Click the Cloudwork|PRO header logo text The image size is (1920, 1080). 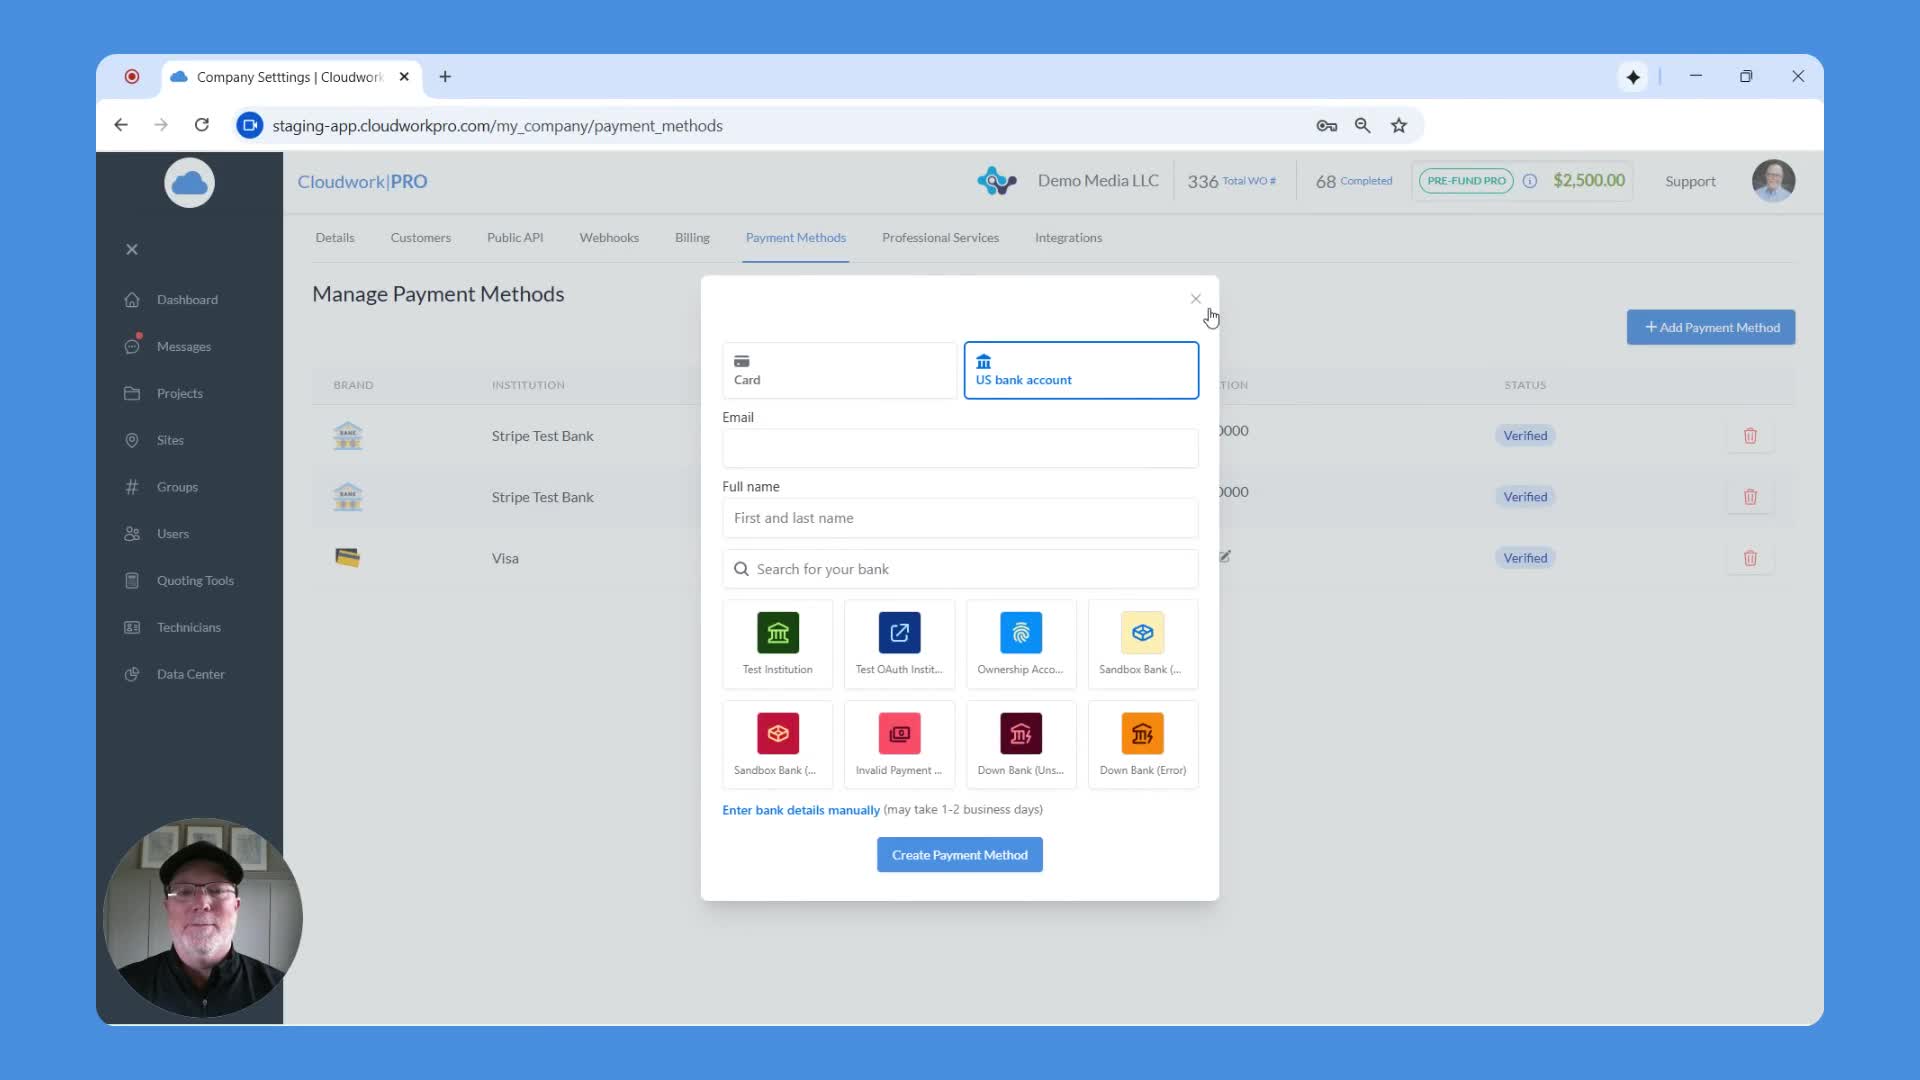pyautogui.click(x=362, y=182)
